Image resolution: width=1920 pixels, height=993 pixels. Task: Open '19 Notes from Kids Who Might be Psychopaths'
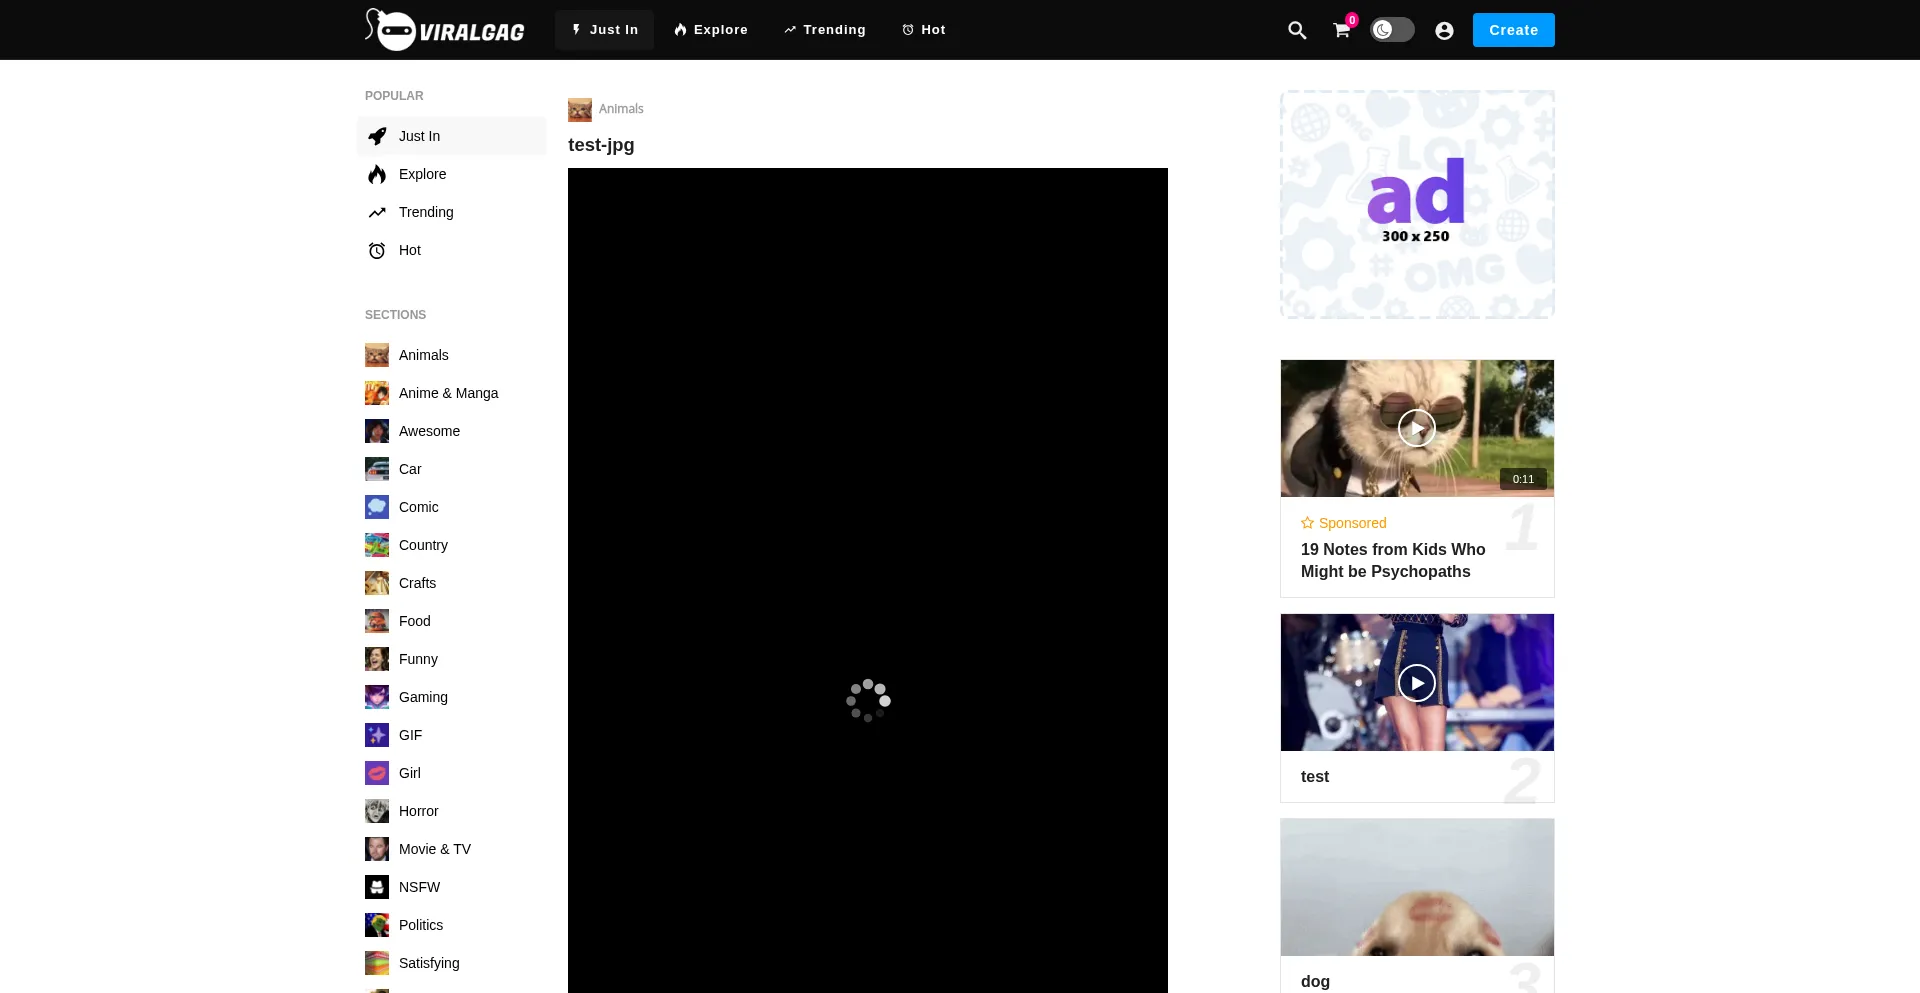(x=1392, y=561)
